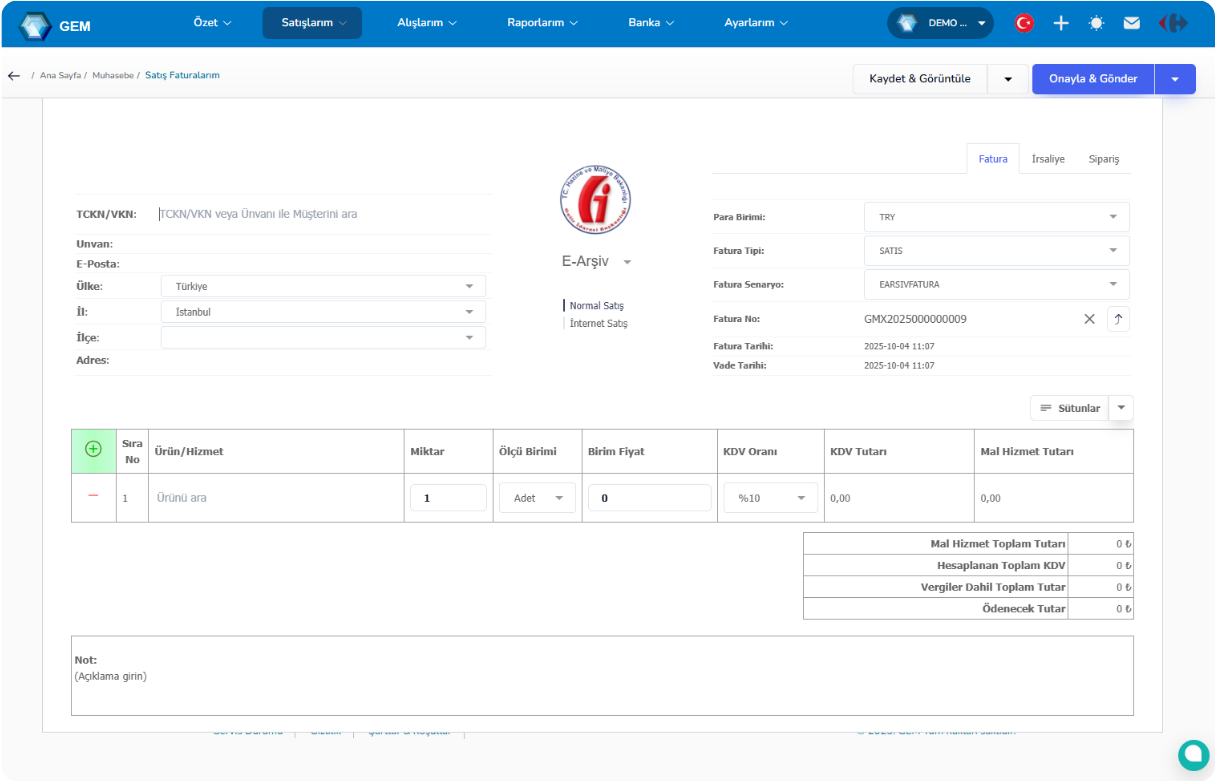
Task: Click the Not description text area
Action: [602, 676]
